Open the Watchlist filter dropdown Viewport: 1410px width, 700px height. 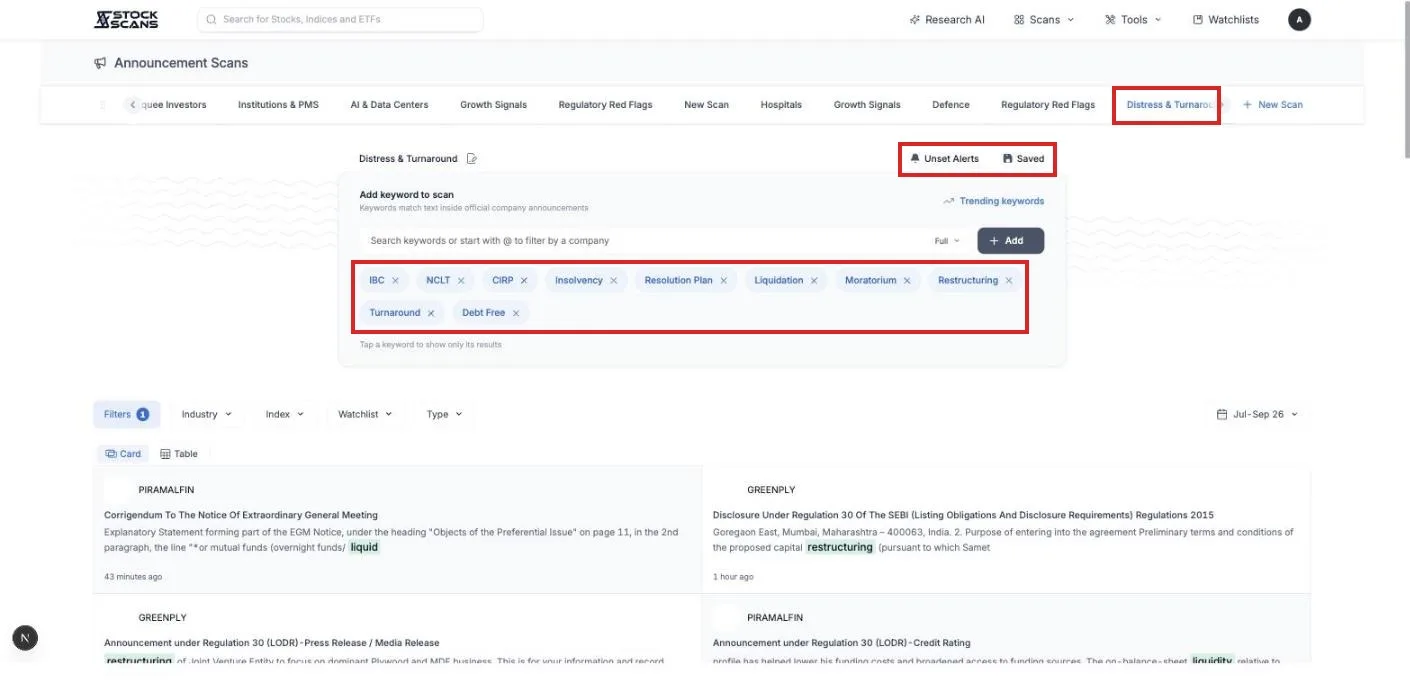point(365,414)
